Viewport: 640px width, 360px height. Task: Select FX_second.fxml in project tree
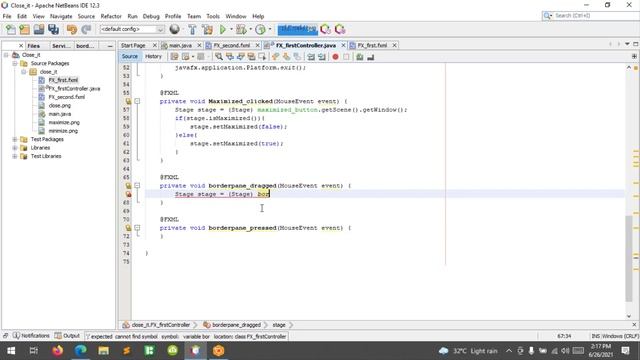tap(67, 97)
